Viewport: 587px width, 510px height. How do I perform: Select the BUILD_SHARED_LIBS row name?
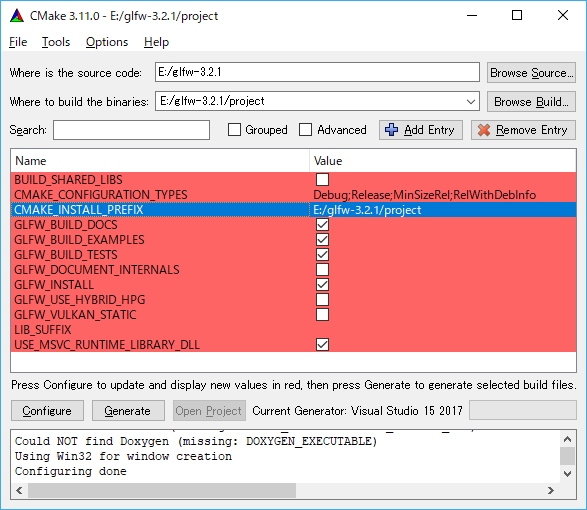click(x=68, y=180)
